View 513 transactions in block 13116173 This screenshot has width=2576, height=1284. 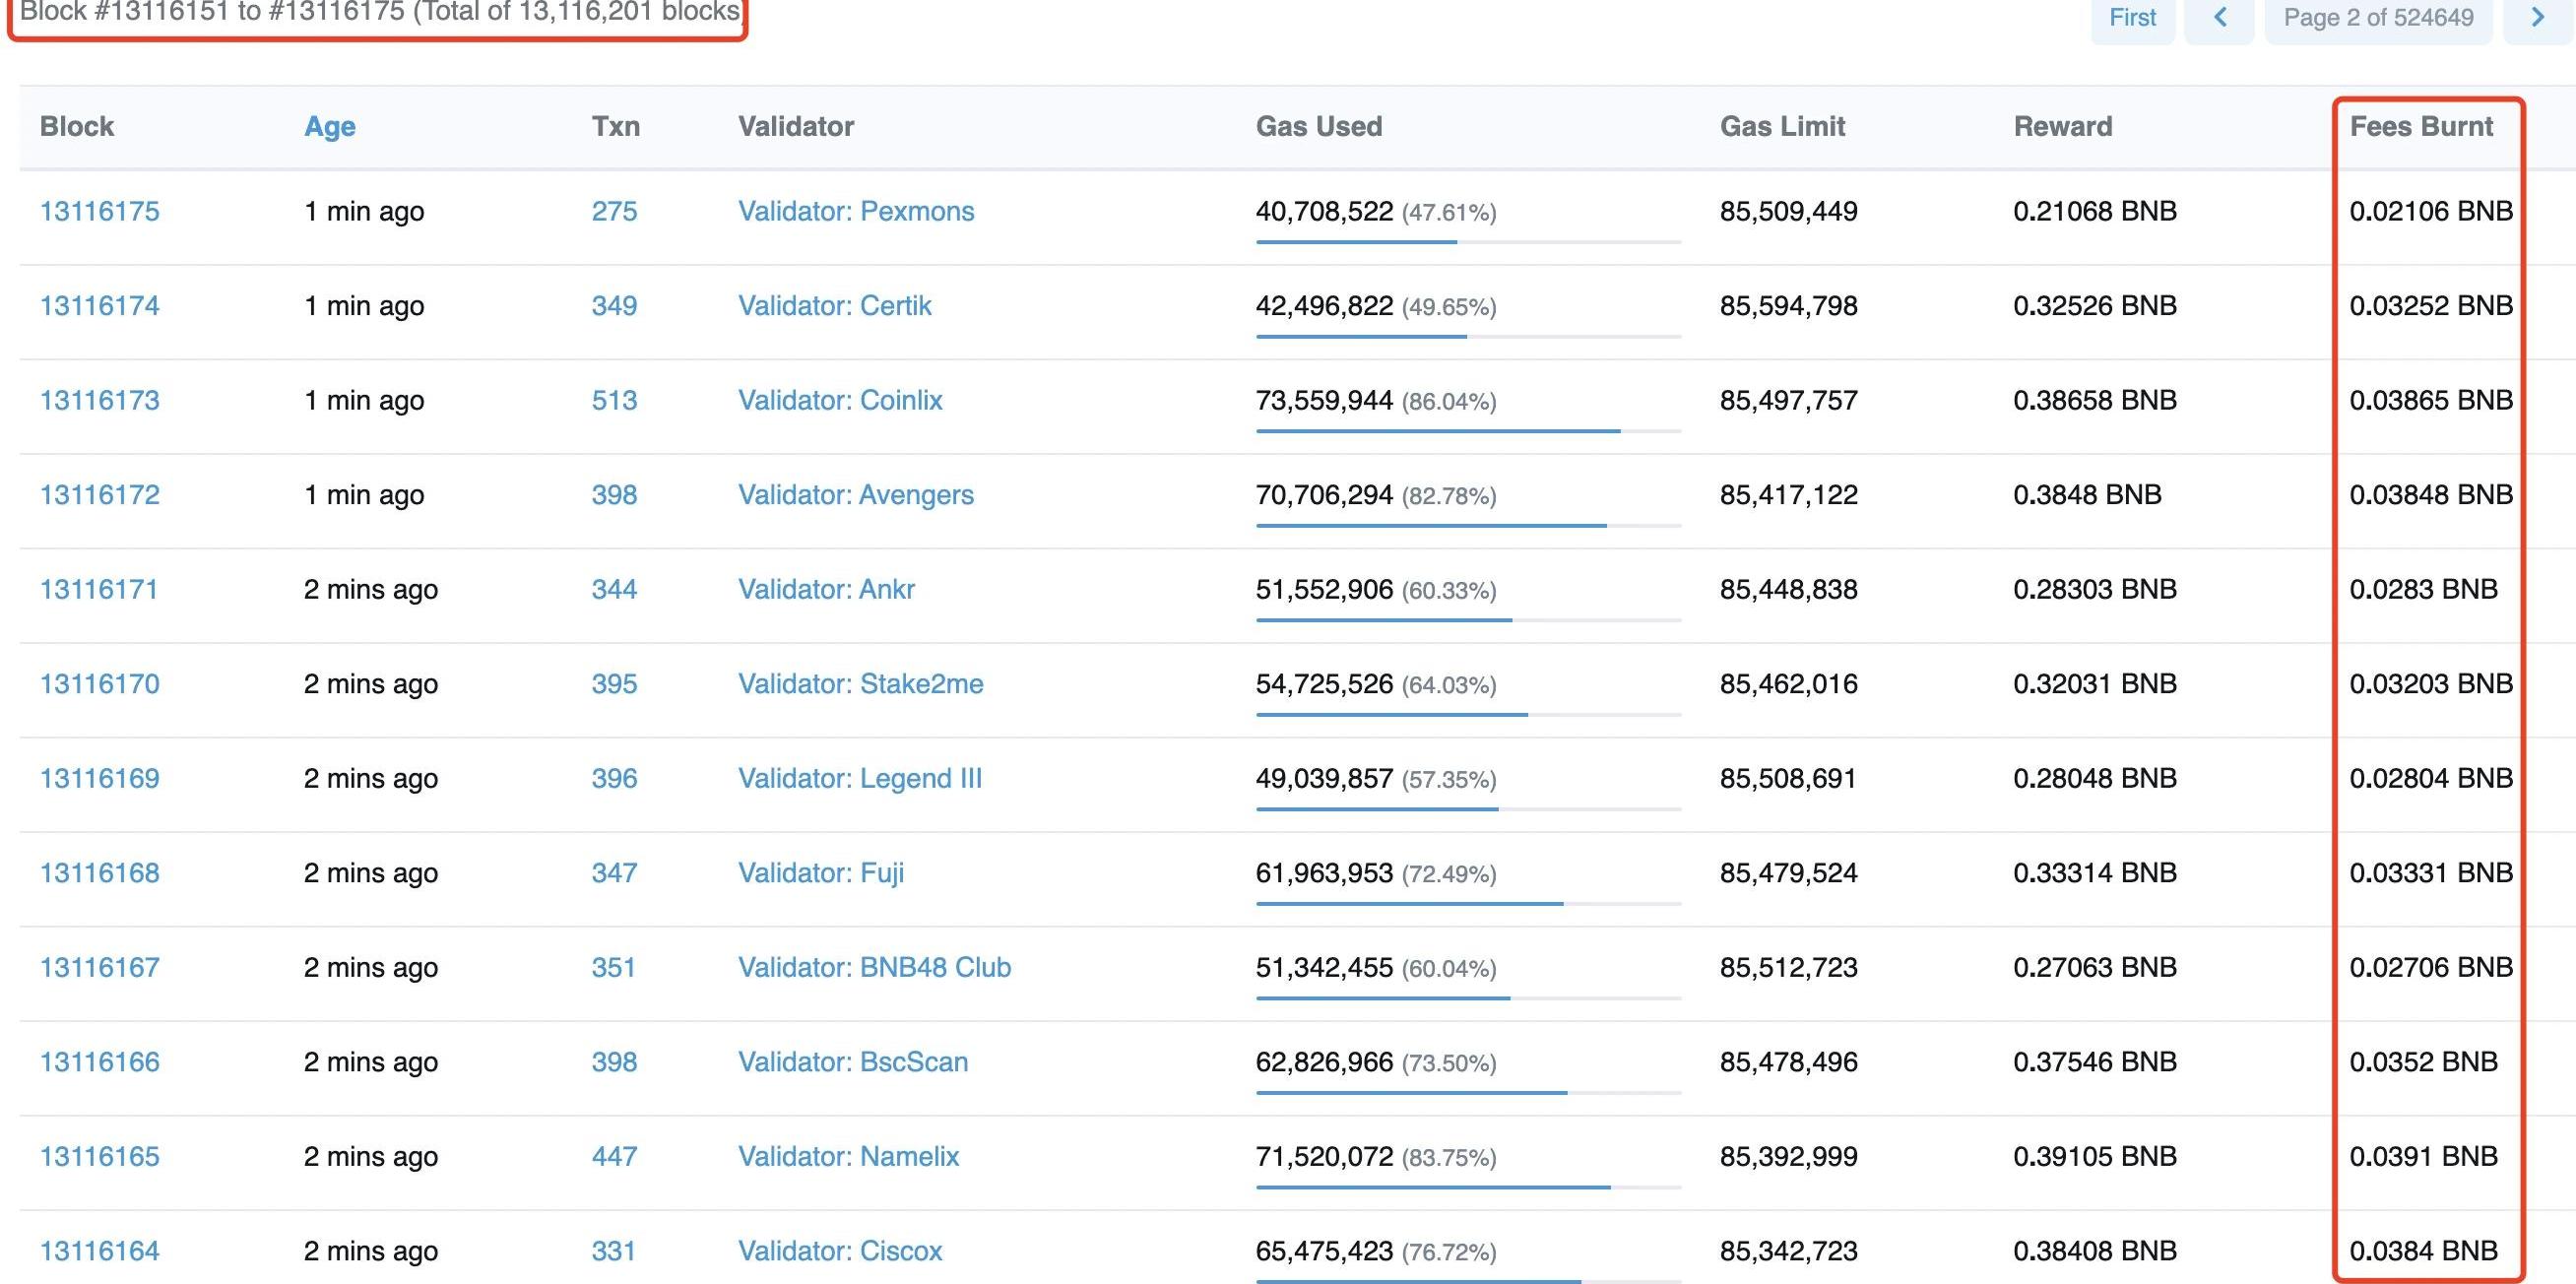[x=614, y=400]
